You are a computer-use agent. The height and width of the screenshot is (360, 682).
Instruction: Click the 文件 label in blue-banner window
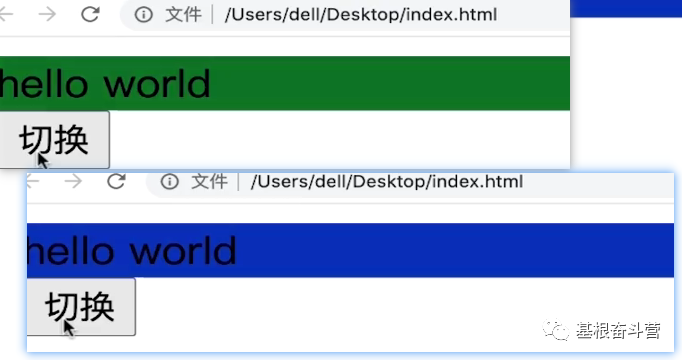click(209, 181)
